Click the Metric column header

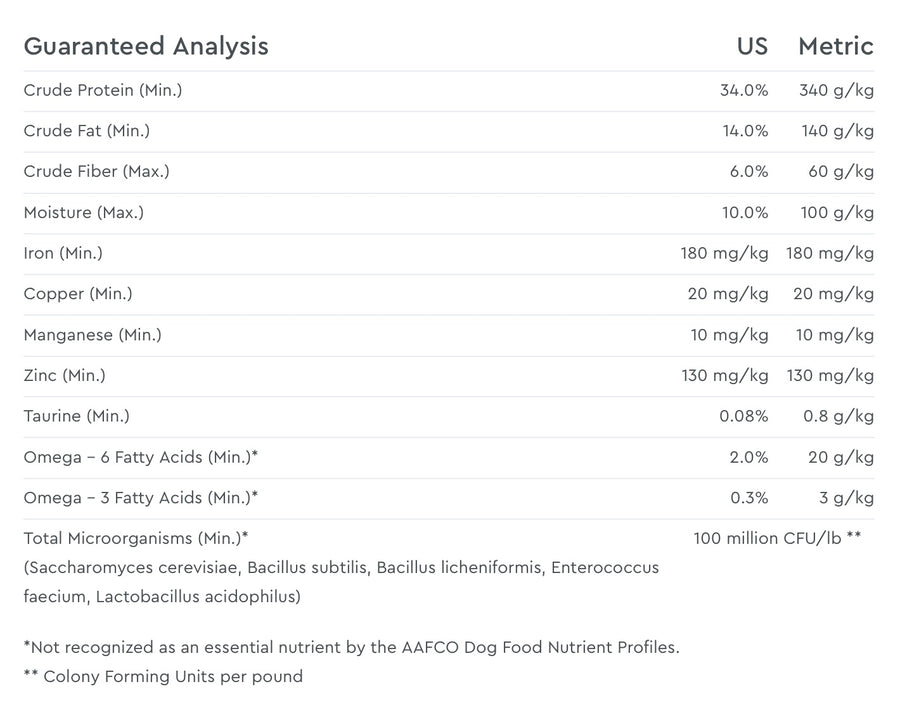point(835,46)
